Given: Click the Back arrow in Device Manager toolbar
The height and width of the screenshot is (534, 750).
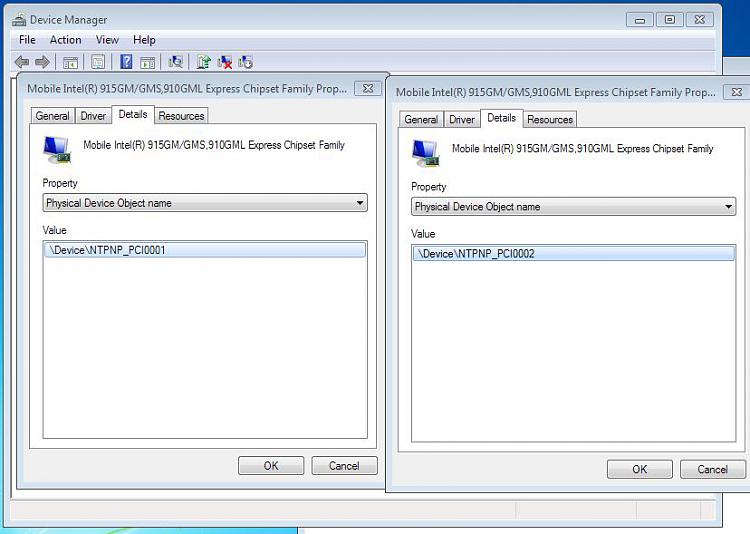Looking at the screenshot, I should pyautogui.click(x=22, y=62).
